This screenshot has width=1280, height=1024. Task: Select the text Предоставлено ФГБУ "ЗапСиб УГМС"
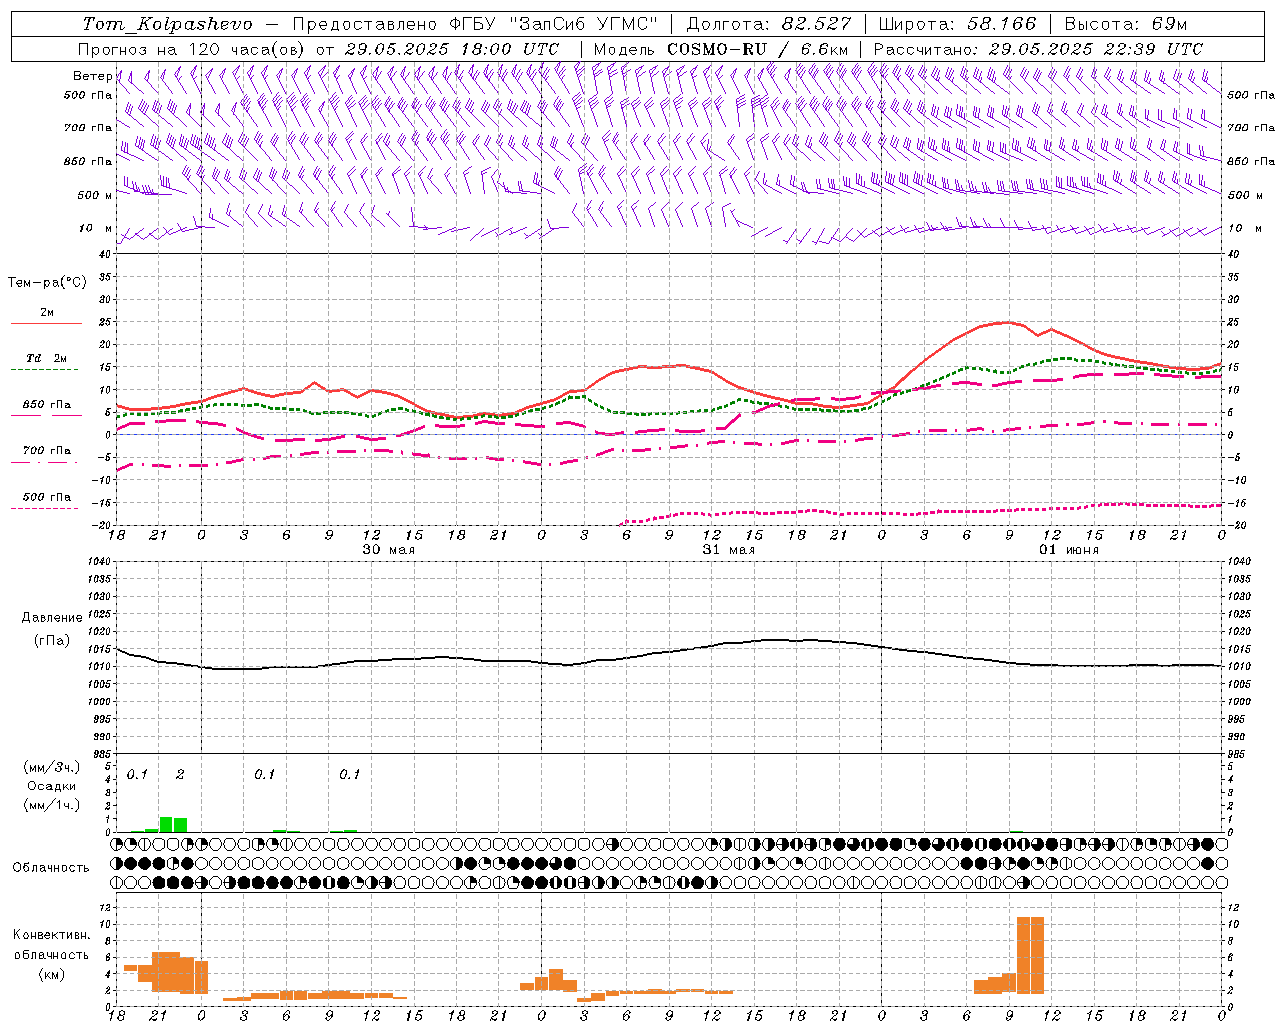click(476, 23)
